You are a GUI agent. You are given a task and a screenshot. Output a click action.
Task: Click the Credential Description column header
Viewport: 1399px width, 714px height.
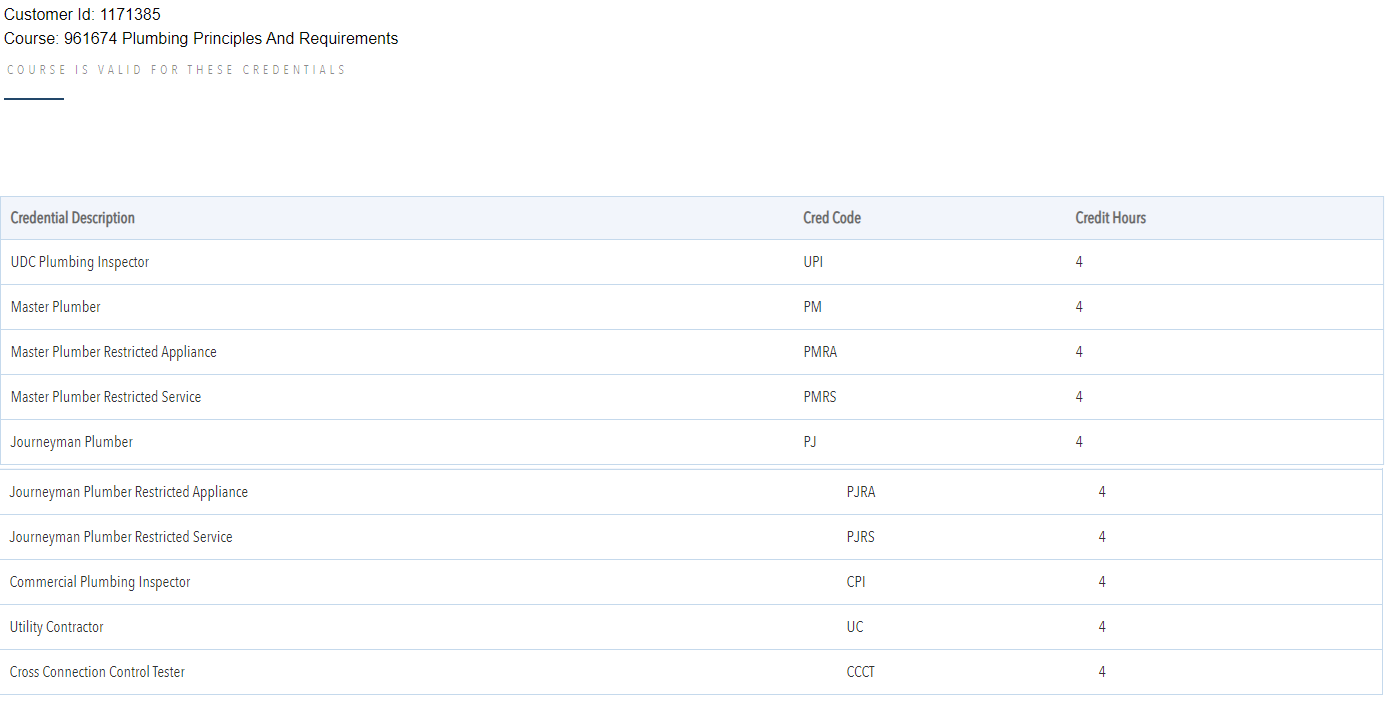point(73,218)
